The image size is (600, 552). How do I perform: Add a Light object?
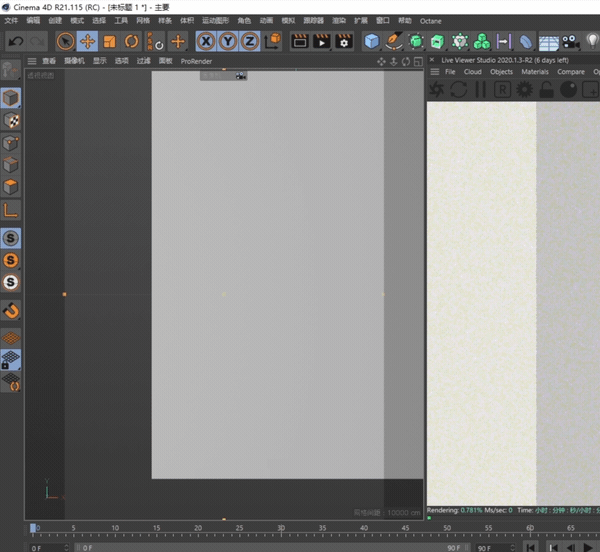tap(592, 41)
